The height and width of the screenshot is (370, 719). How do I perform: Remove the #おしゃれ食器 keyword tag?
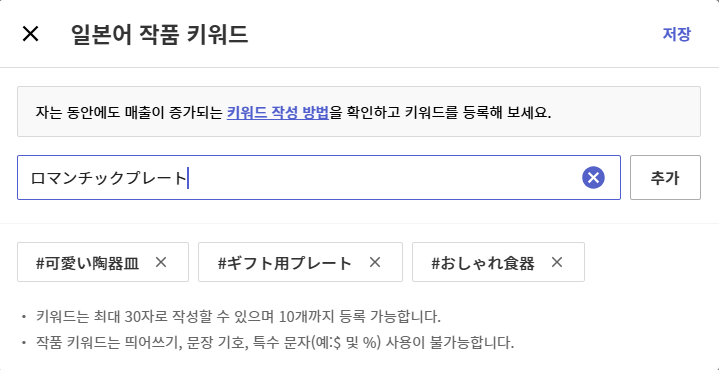pyautogui.click(x=557, y=262)
